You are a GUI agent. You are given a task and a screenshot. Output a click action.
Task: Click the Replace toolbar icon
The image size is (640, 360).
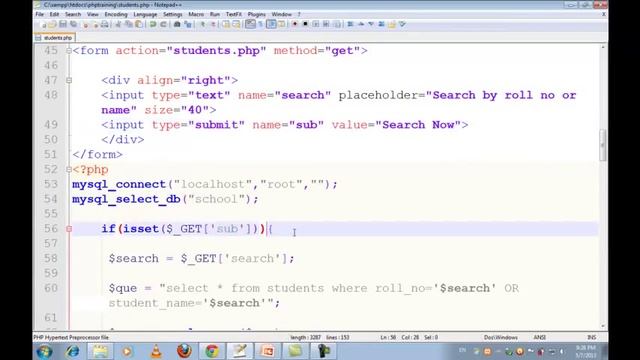(x=188, y=24)
